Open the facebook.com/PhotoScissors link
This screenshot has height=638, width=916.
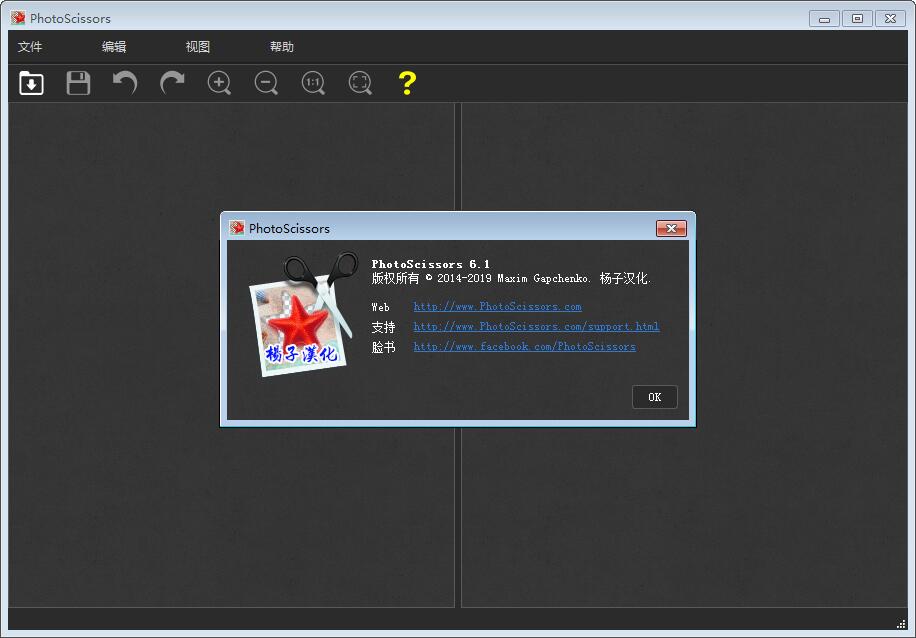click(x=524, y=347)
